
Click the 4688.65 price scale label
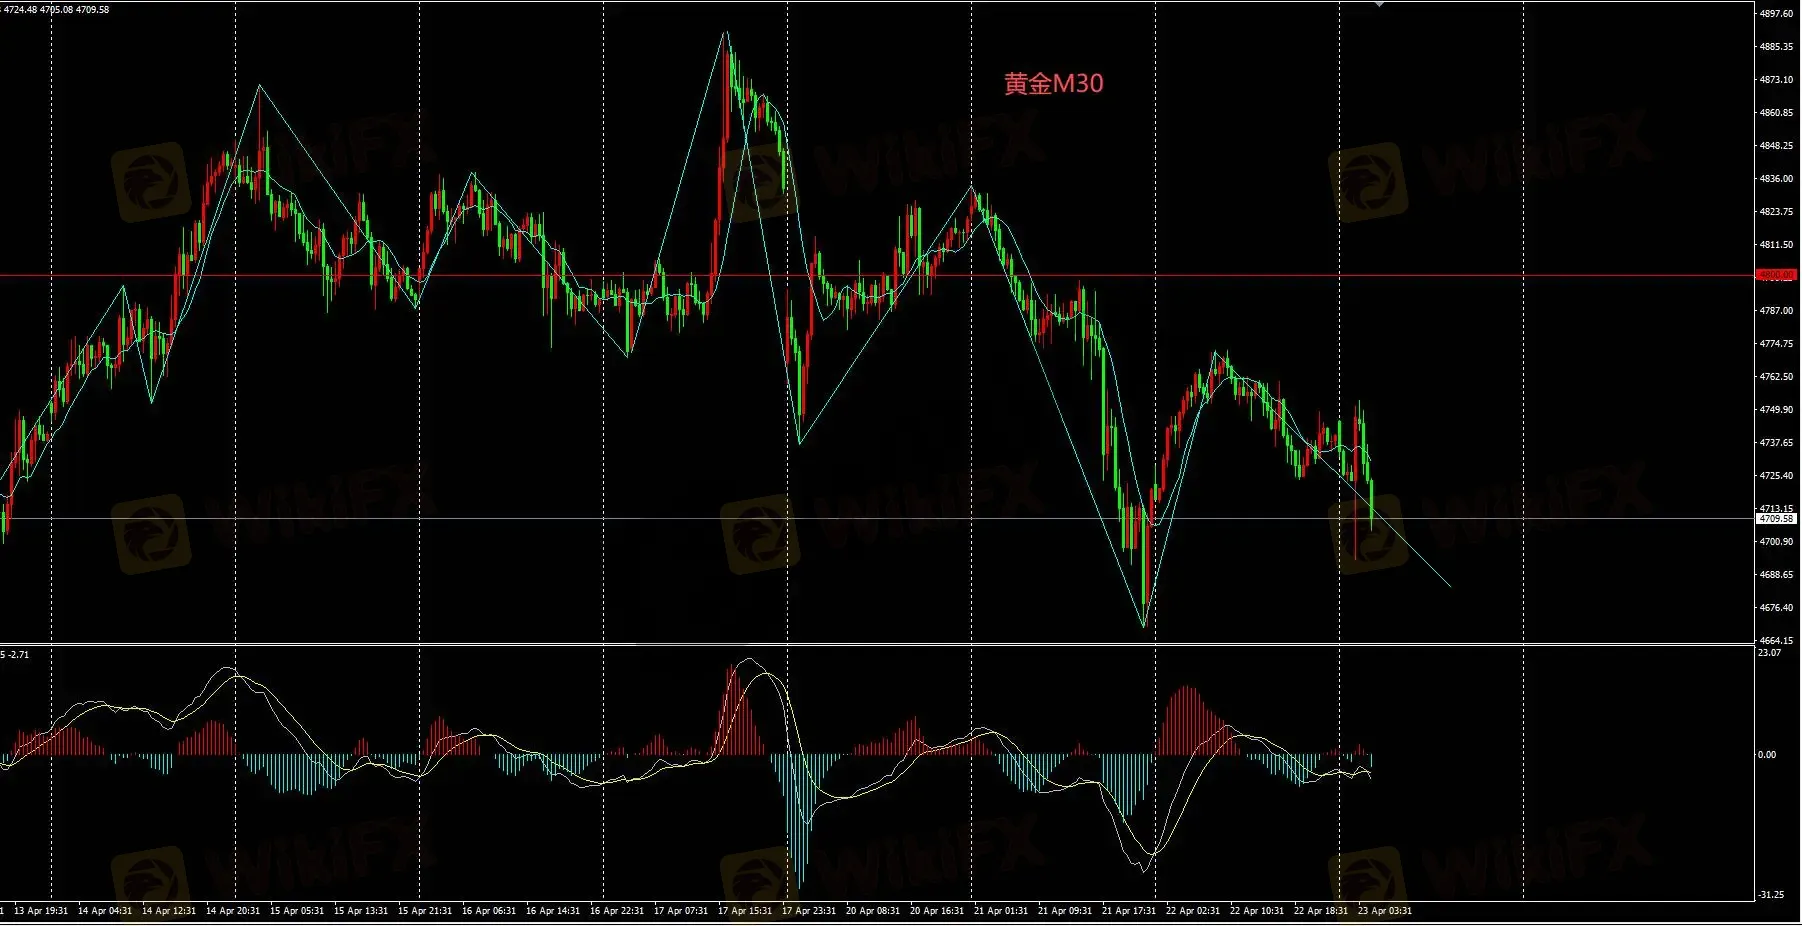pyautogui.click(x=1776, y=575)
